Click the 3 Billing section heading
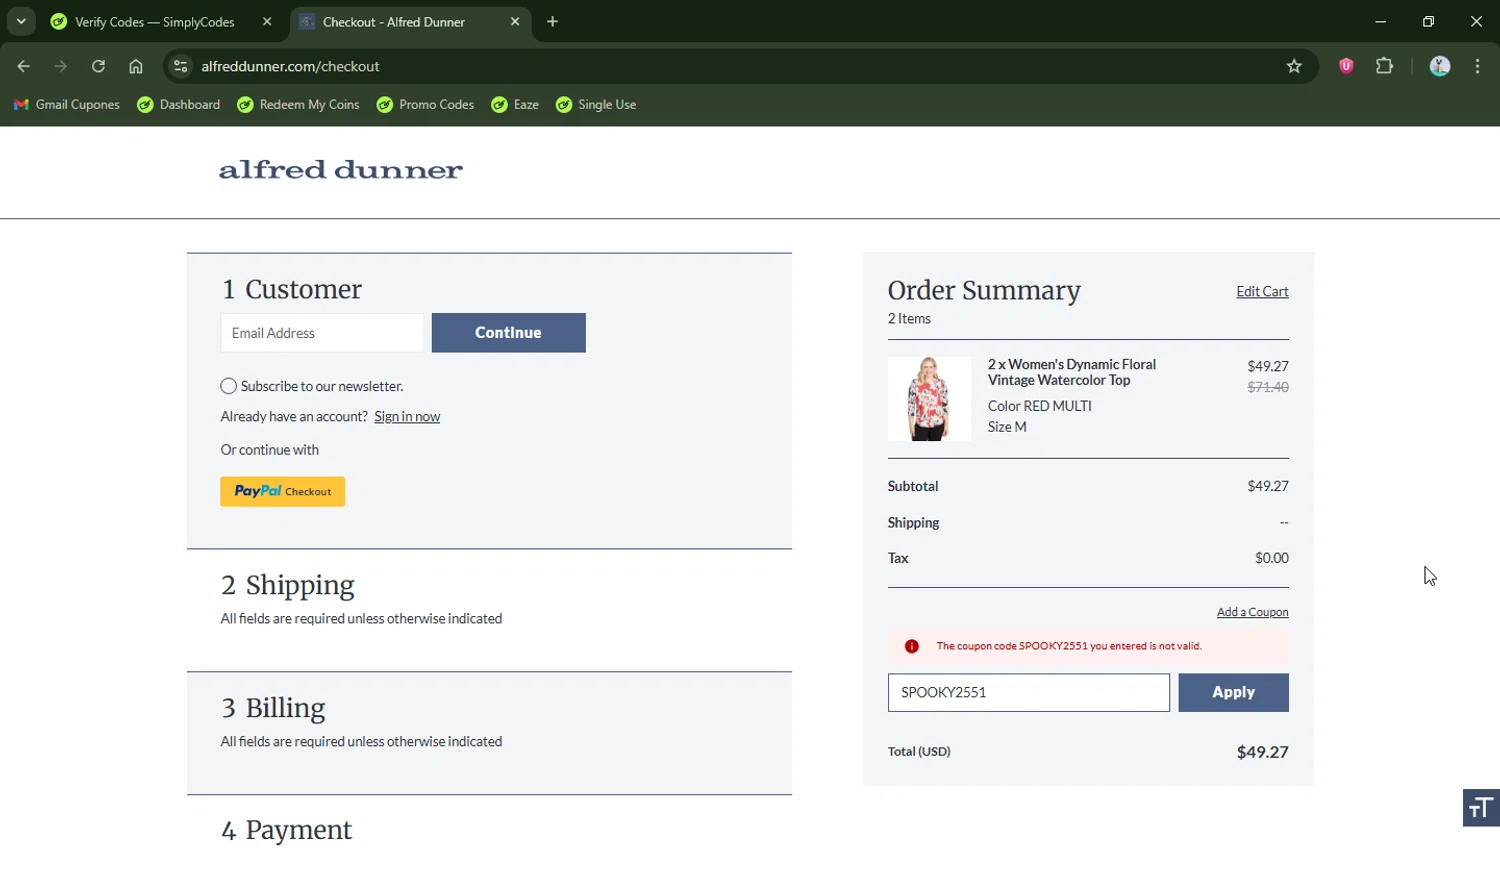 (273, 708)
